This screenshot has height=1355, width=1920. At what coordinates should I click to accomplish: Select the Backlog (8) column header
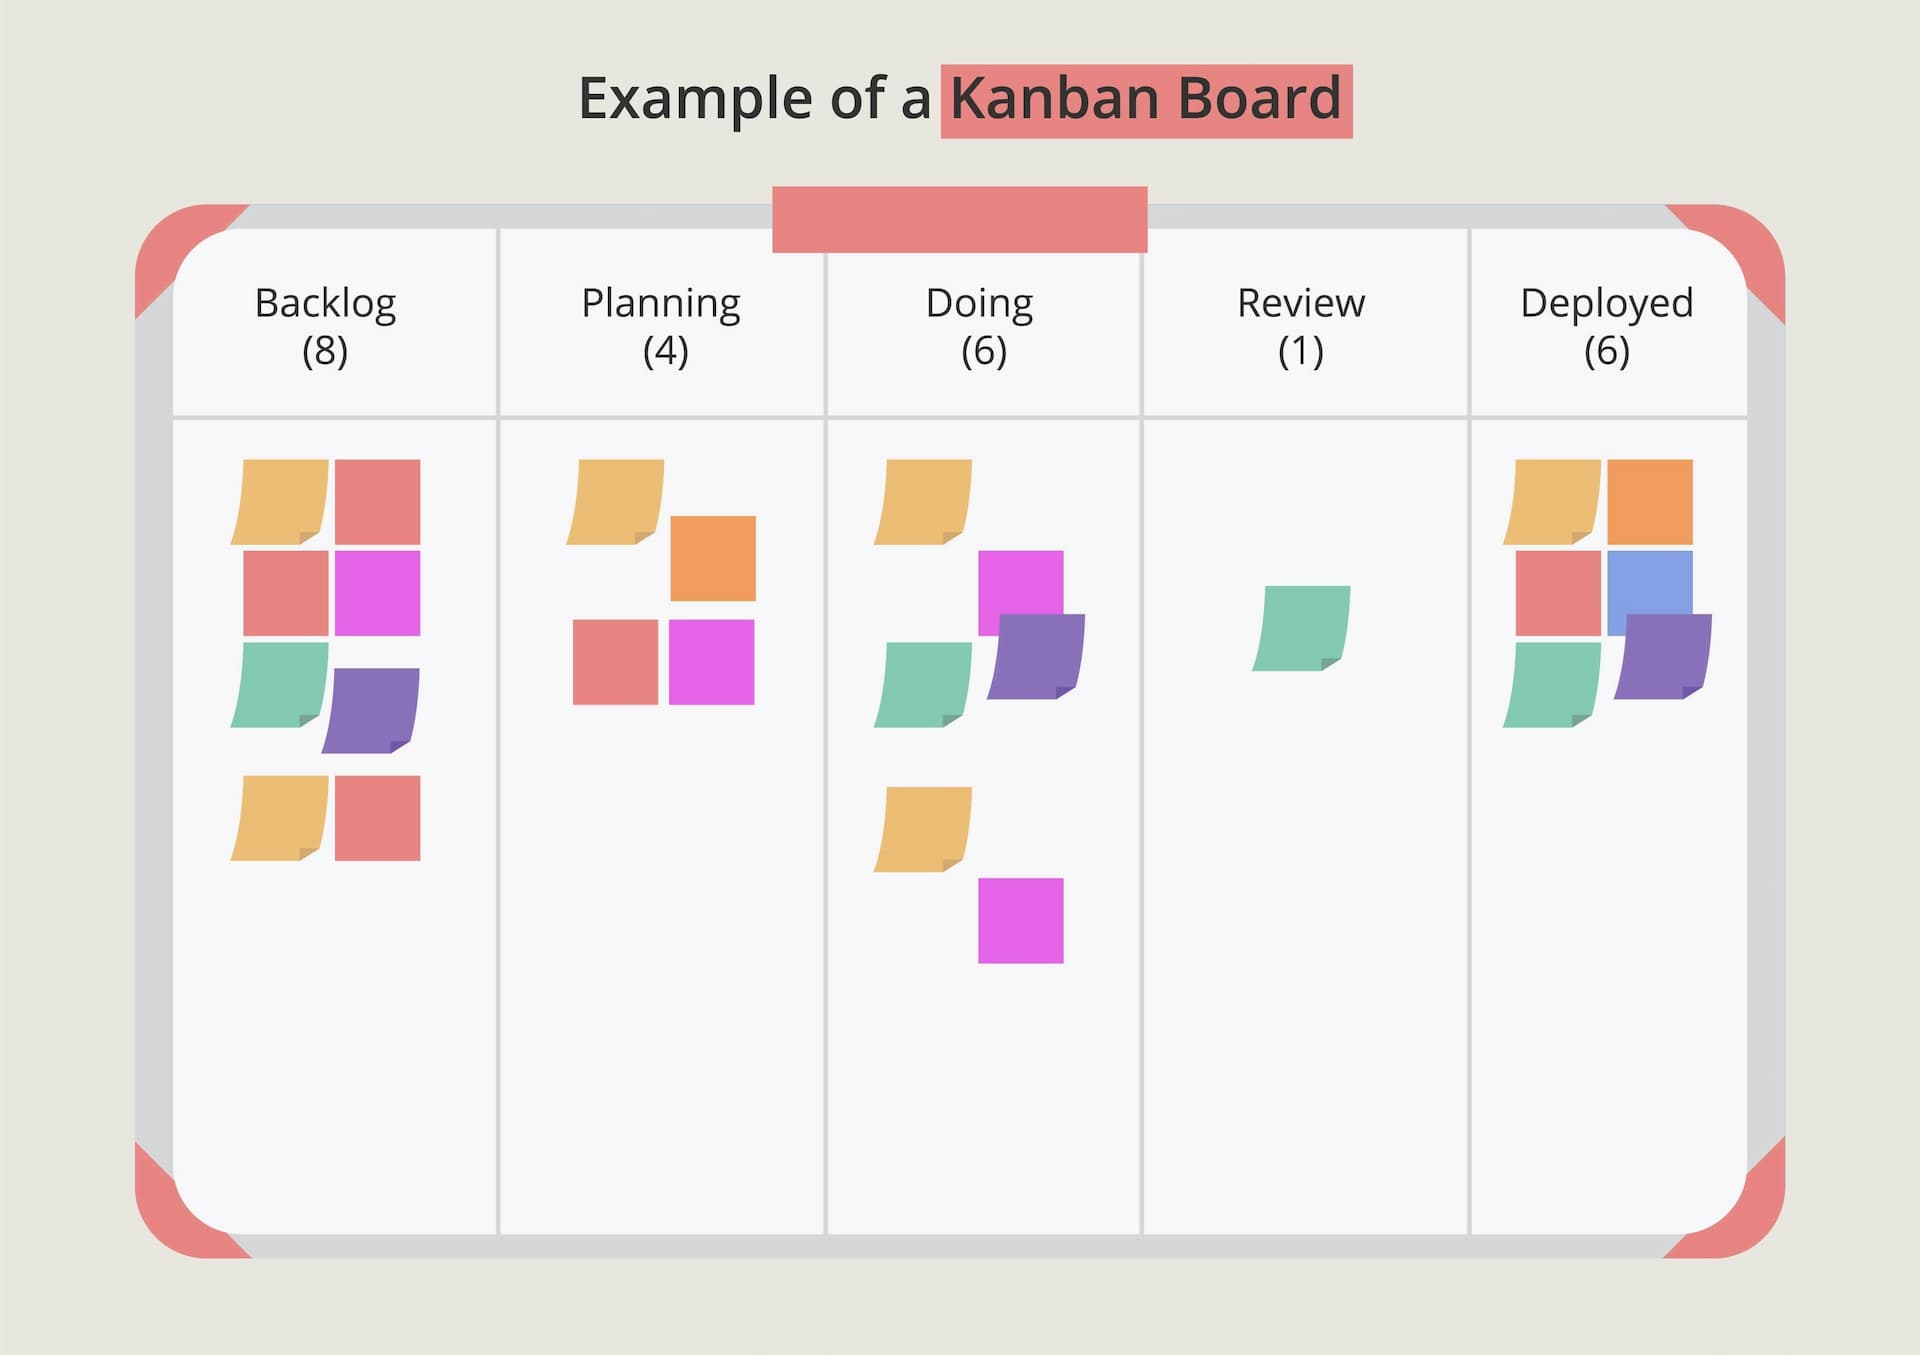click(x=325, y=327)
